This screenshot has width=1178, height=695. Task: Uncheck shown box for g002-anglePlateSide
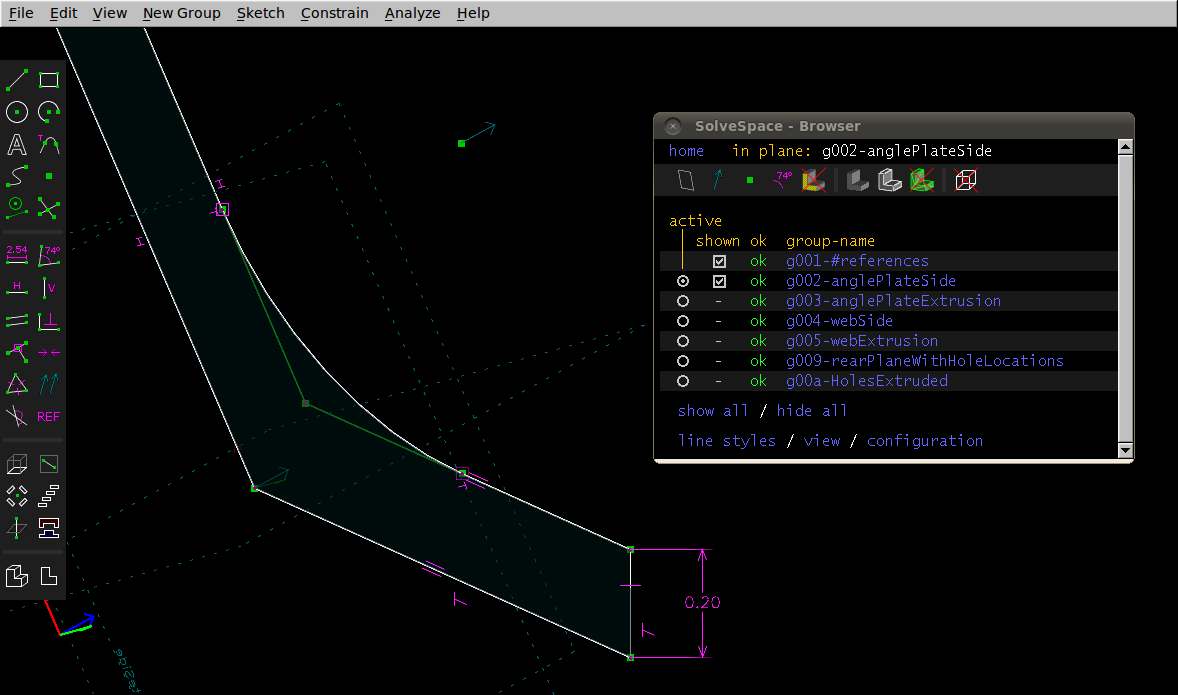[x=719, y=281]
